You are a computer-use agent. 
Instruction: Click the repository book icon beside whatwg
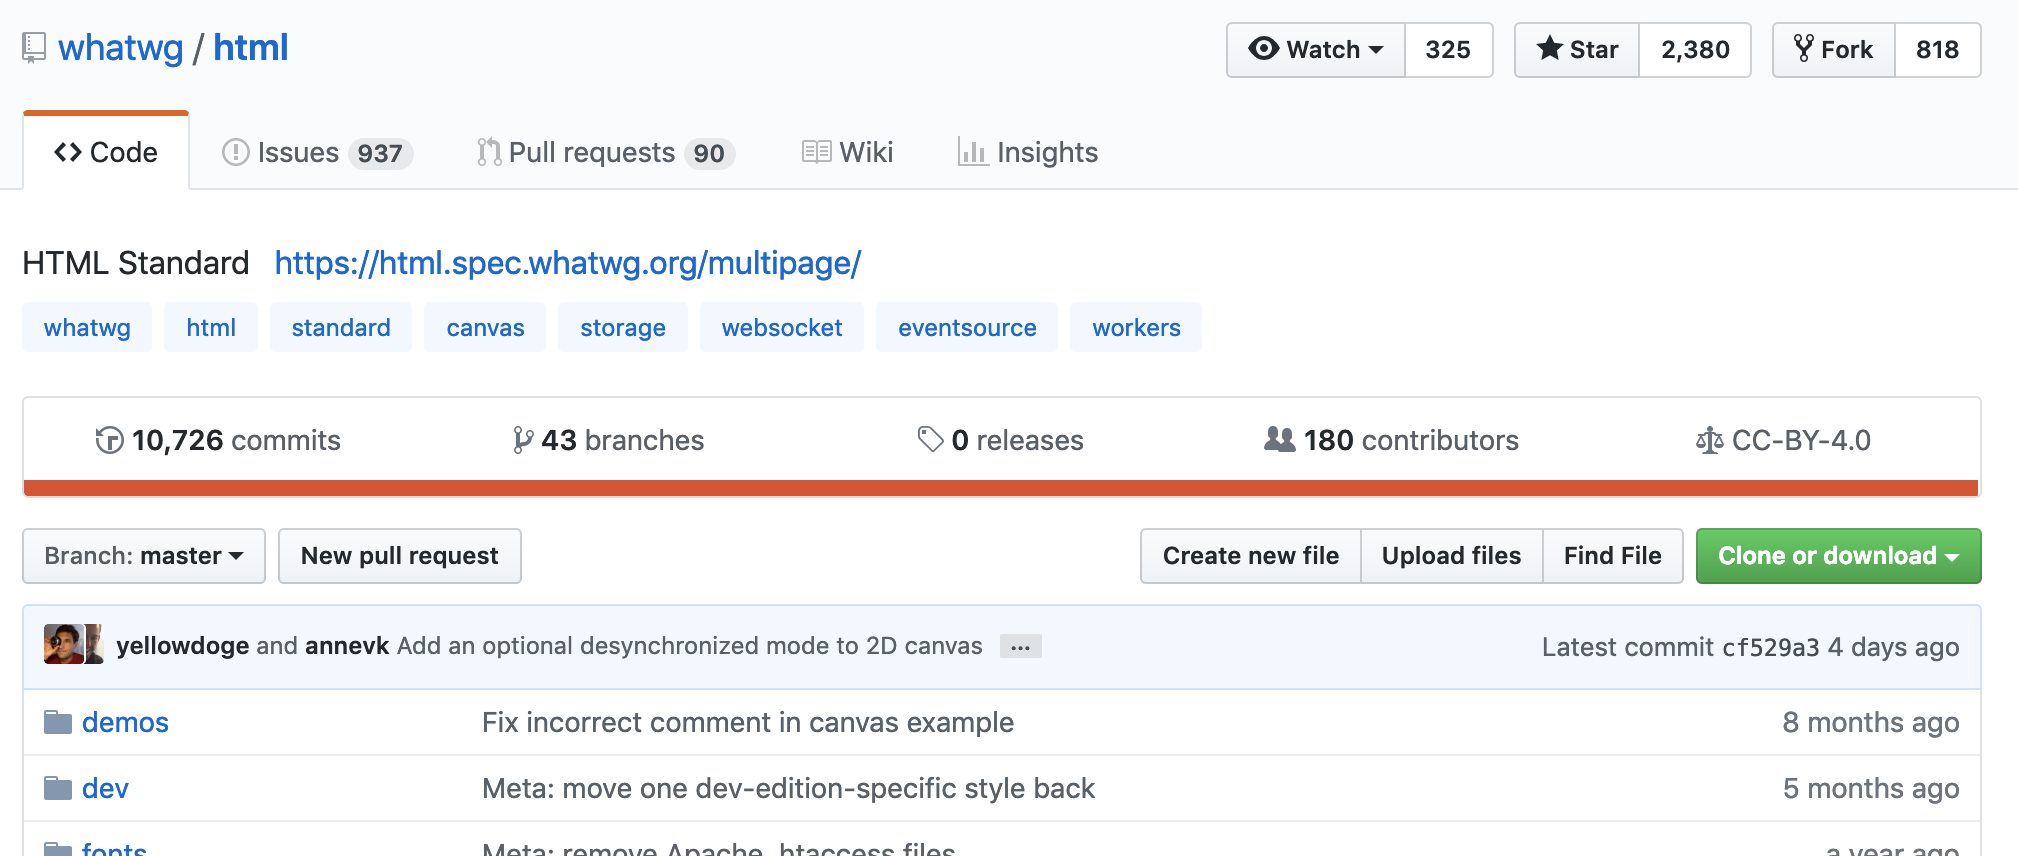tap(34, 48)
